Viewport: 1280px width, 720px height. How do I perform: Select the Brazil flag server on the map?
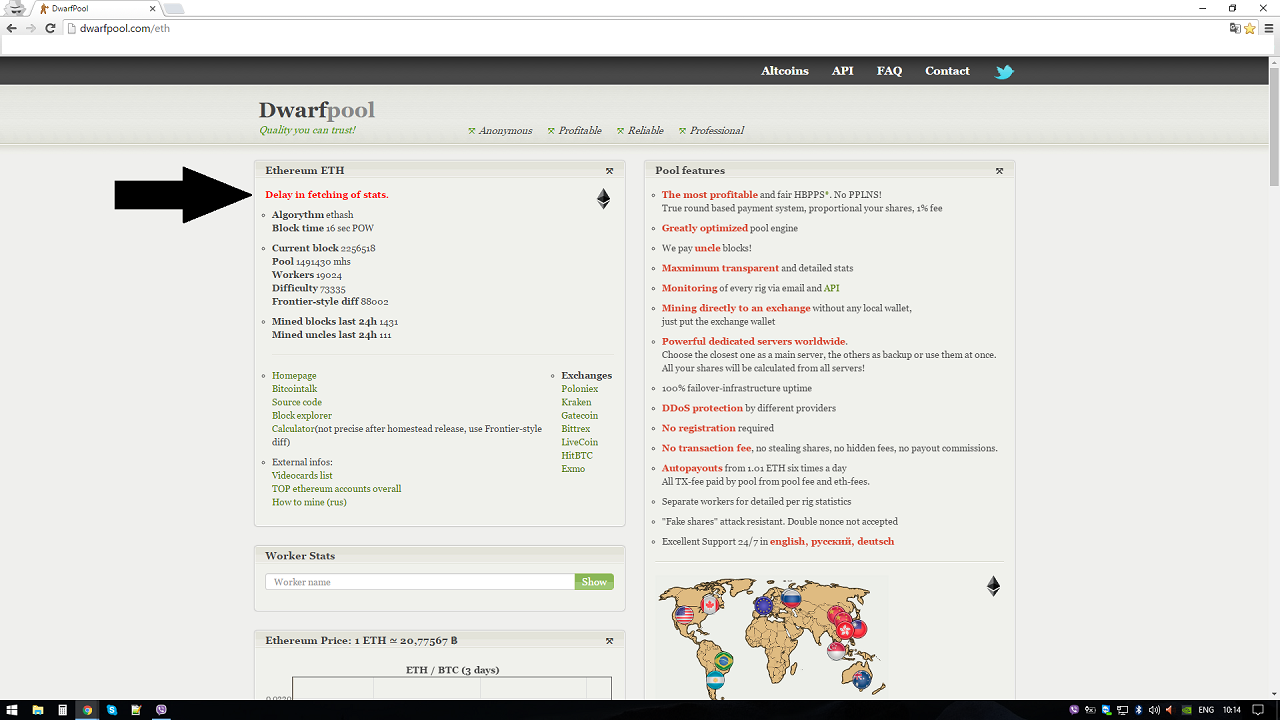(x=723, y=661)
